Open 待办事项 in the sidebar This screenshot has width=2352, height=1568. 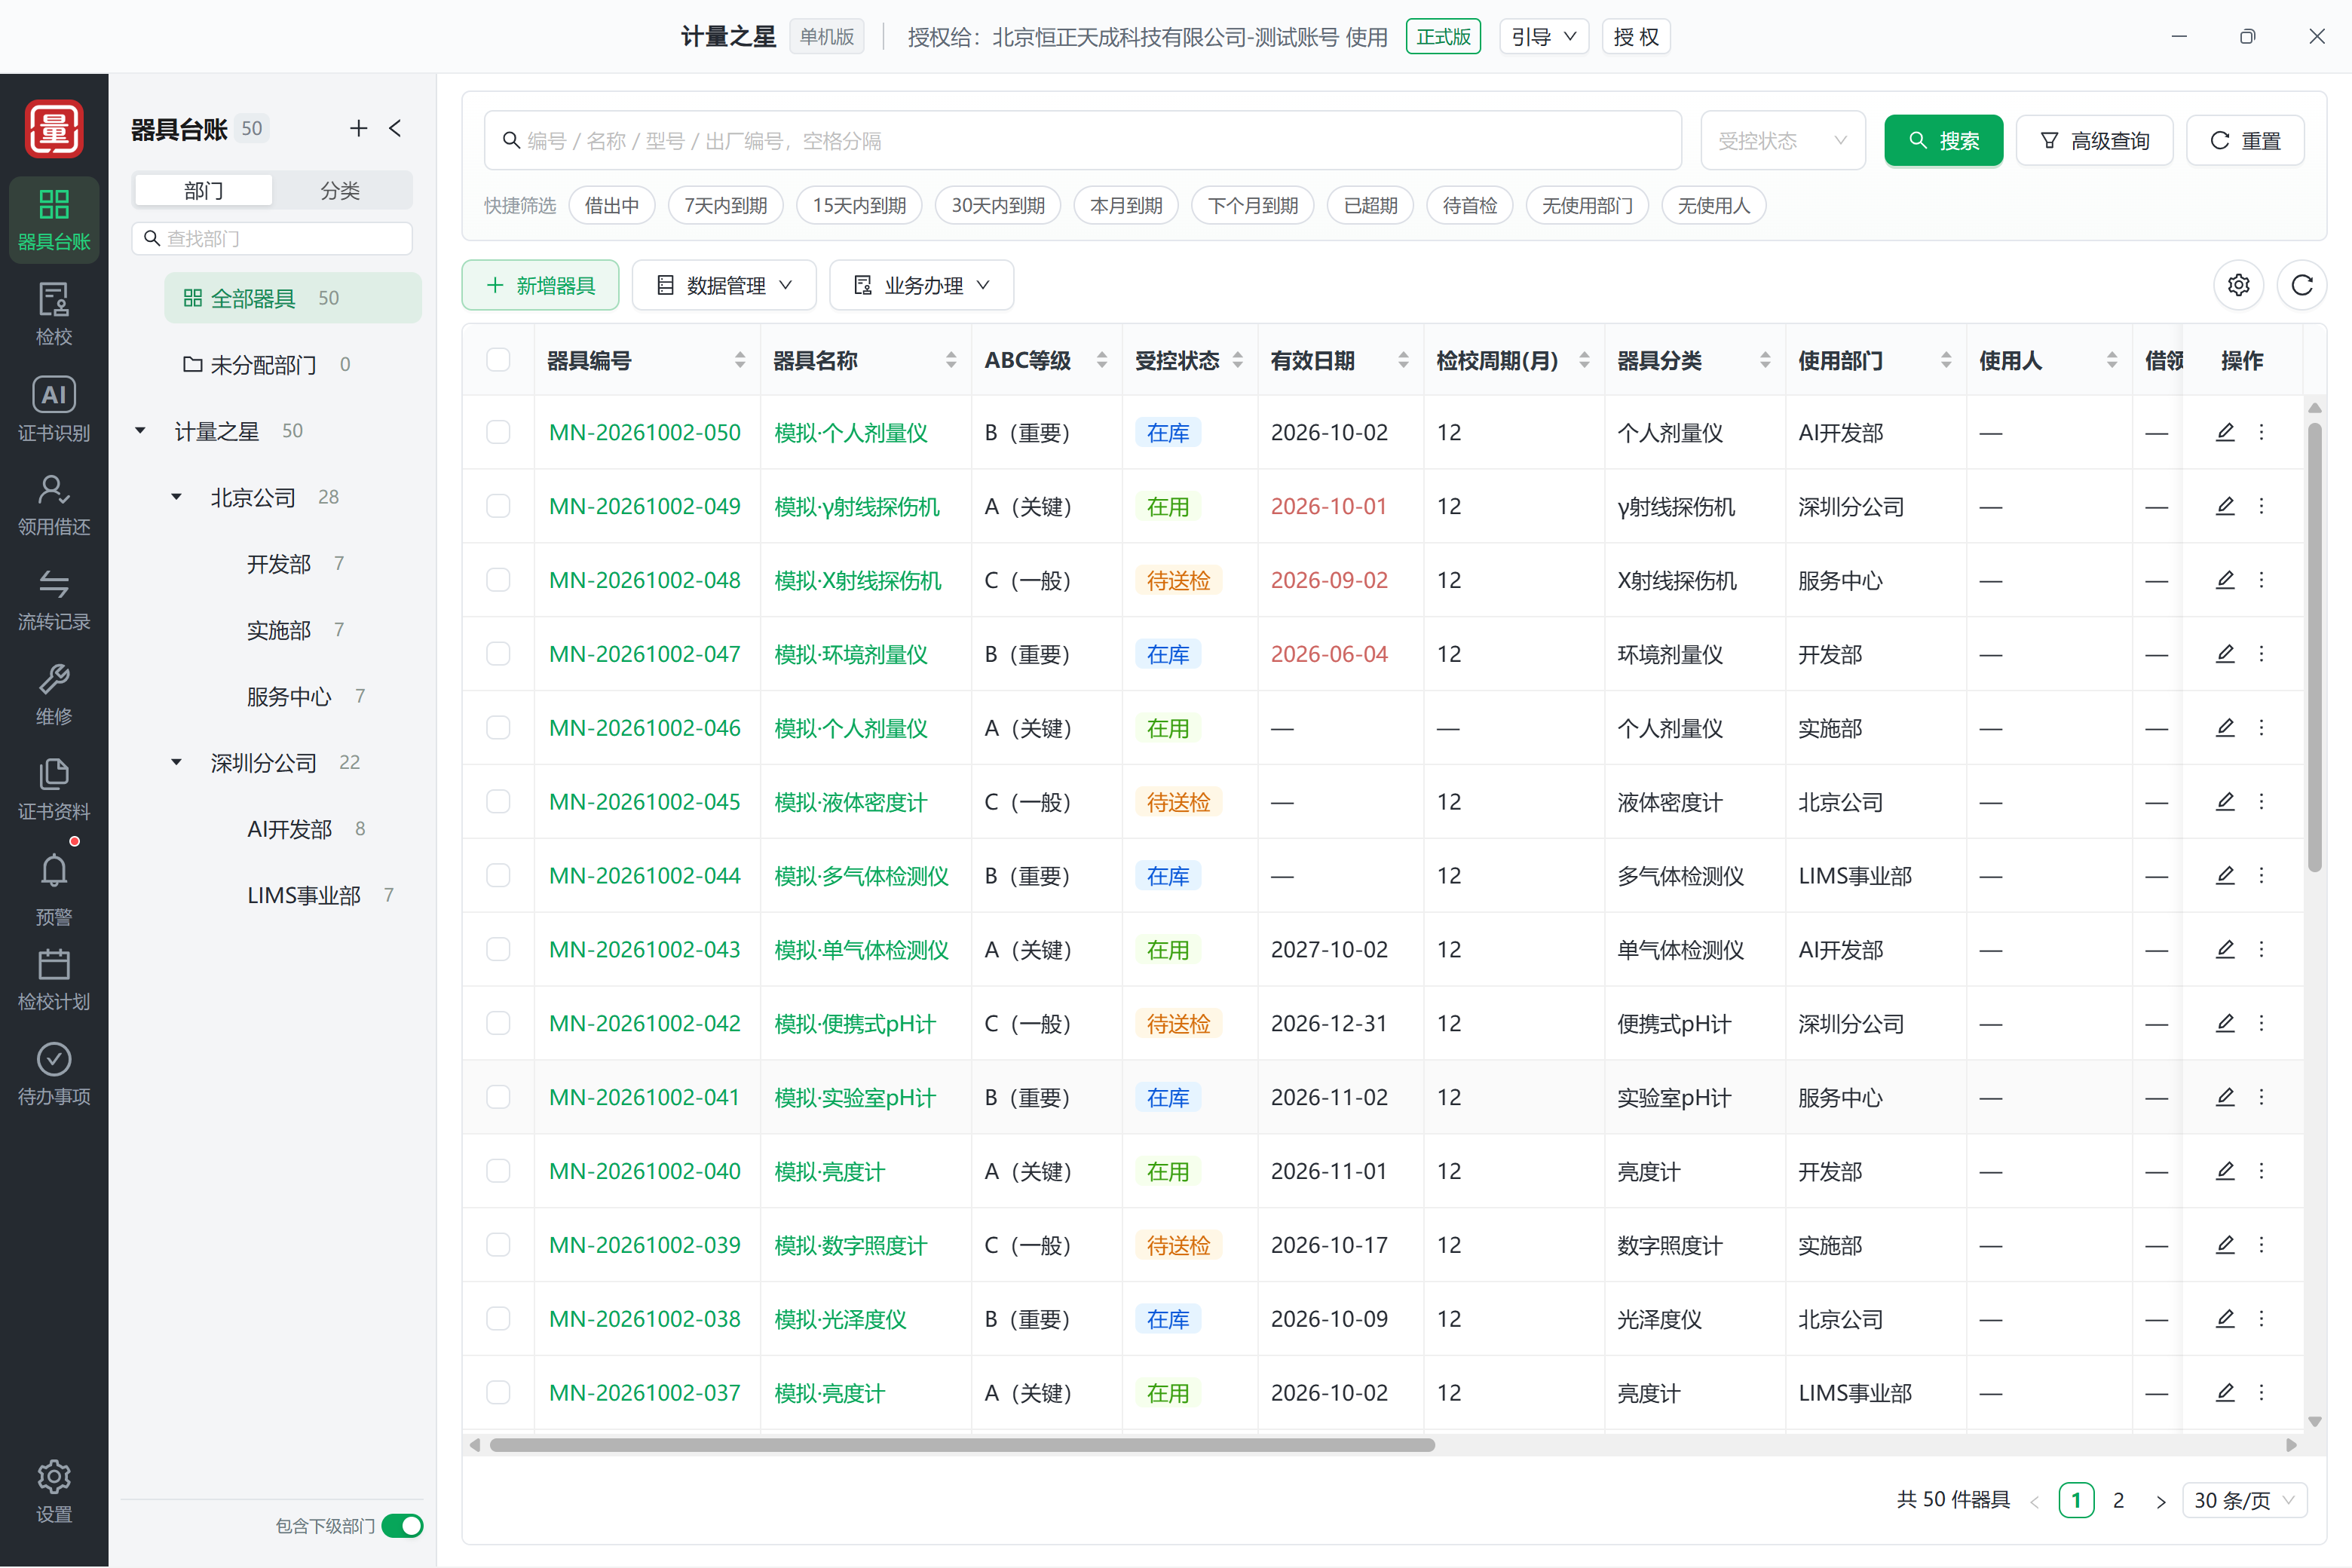[x=54, y=1074]
